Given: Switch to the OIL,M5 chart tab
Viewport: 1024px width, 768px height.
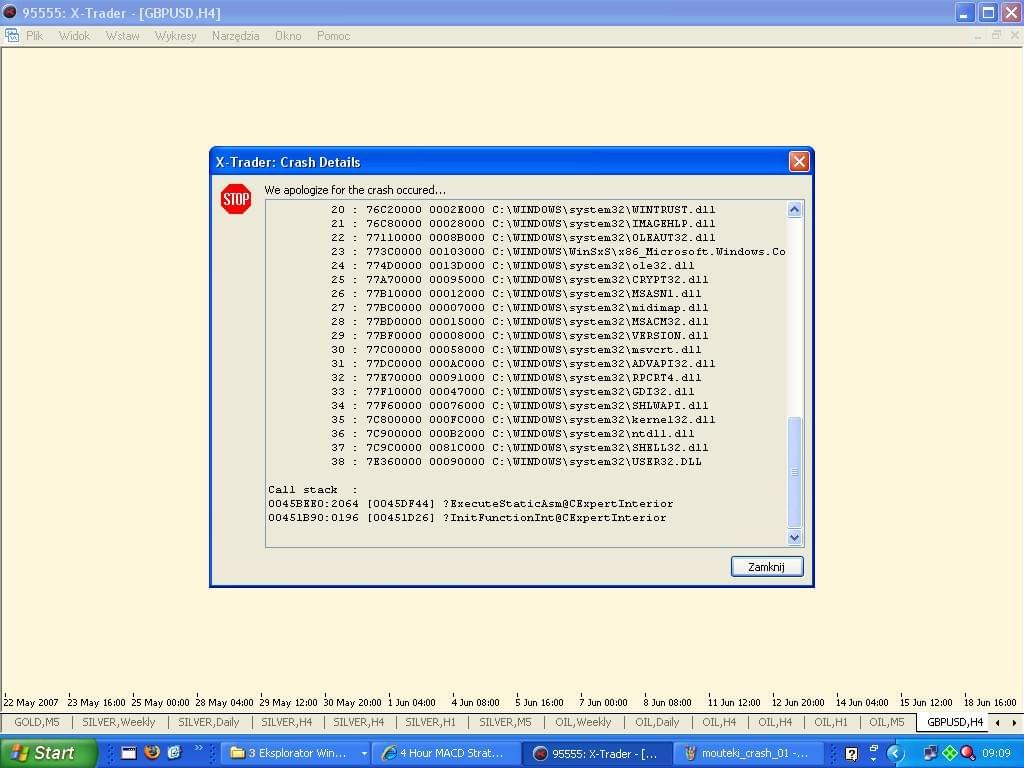Looking at the screenshot, I should pos(887,722).
